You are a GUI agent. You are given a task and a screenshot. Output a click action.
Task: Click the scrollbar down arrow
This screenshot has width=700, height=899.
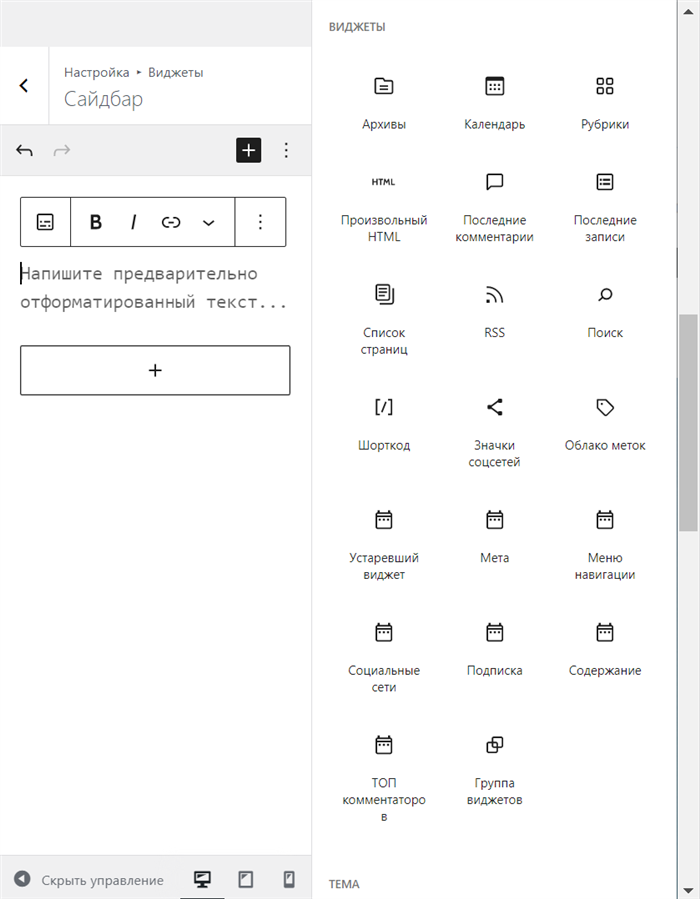point(688,890)
